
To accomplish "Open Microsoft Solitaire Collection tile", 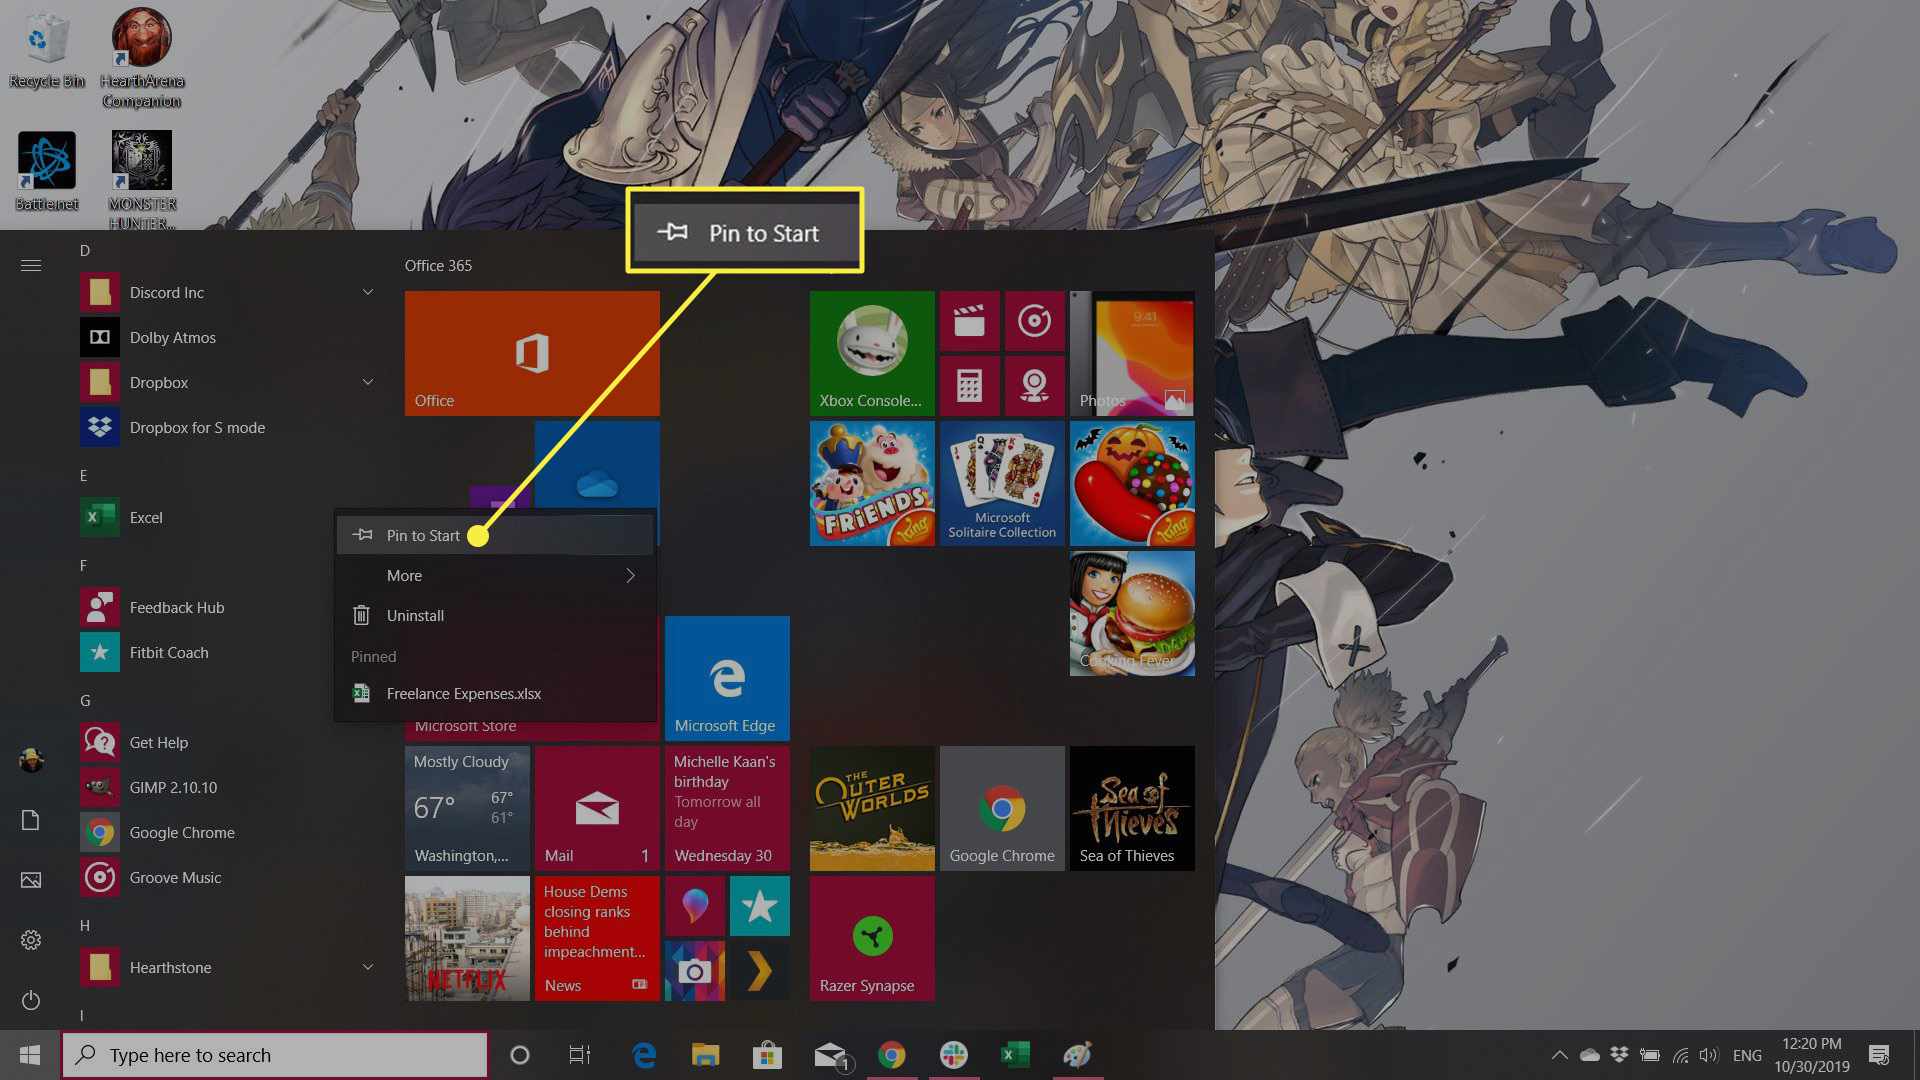I will (1002, 483).
